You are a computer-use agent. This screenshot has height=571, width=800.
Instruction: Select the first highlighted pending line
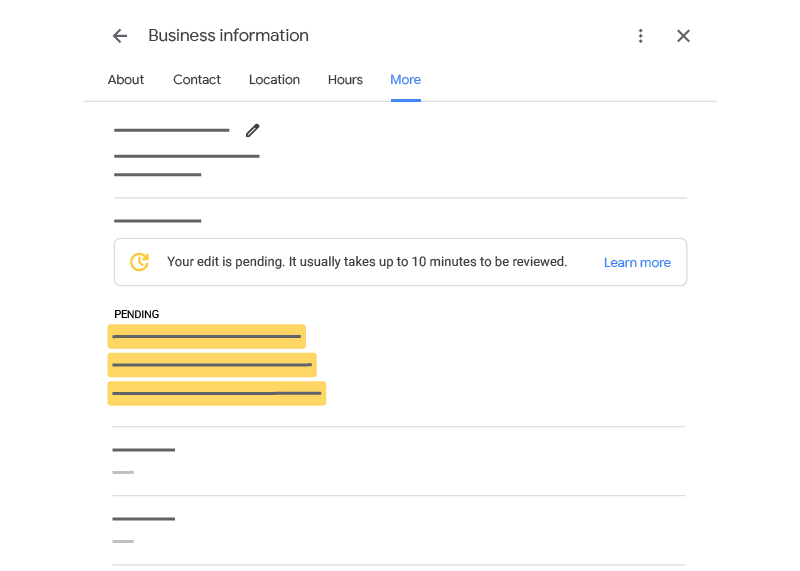tap(206, 337)
